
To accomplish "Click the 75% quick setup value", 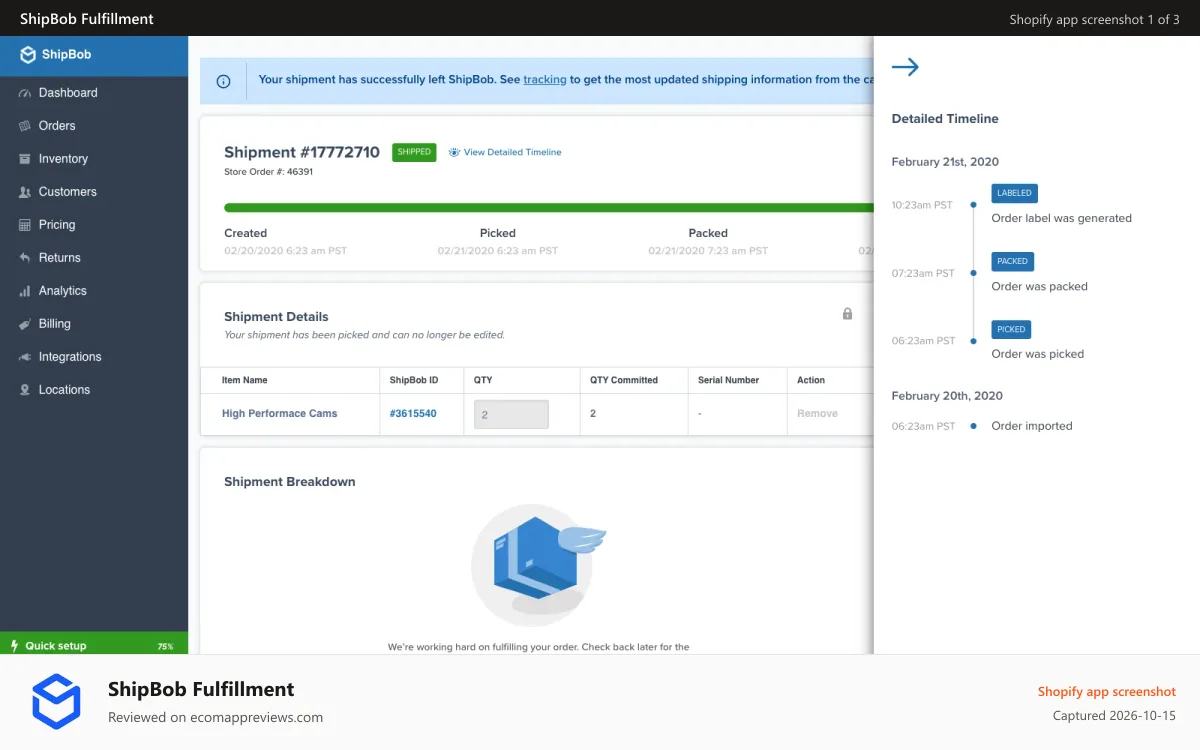I will (165, 647).
